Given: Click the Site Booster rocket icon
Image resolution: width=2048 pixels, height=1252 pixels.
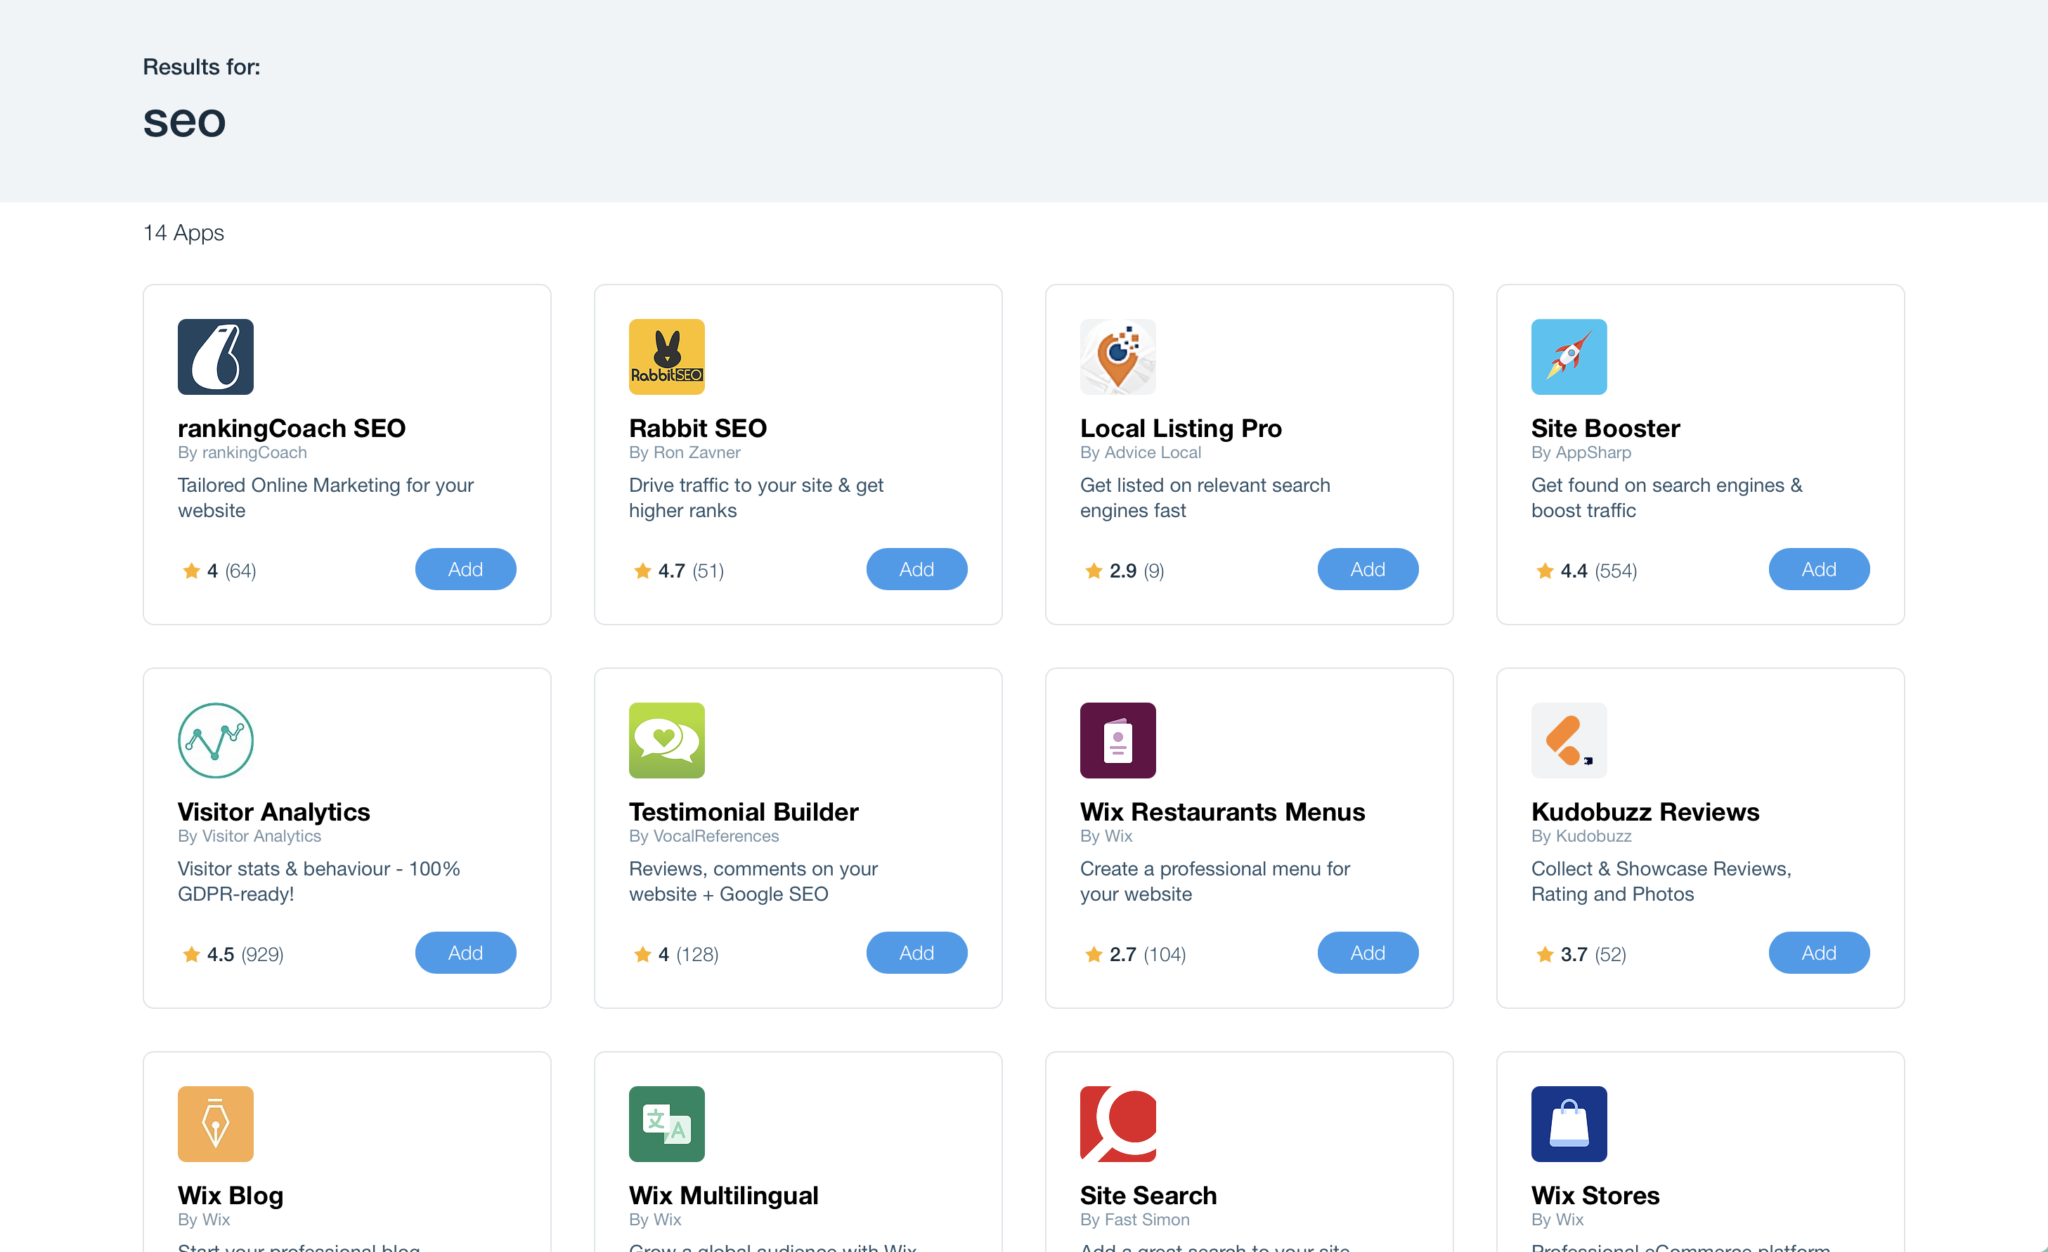Looking at the screenshot, I should (x=1569, y=357).
